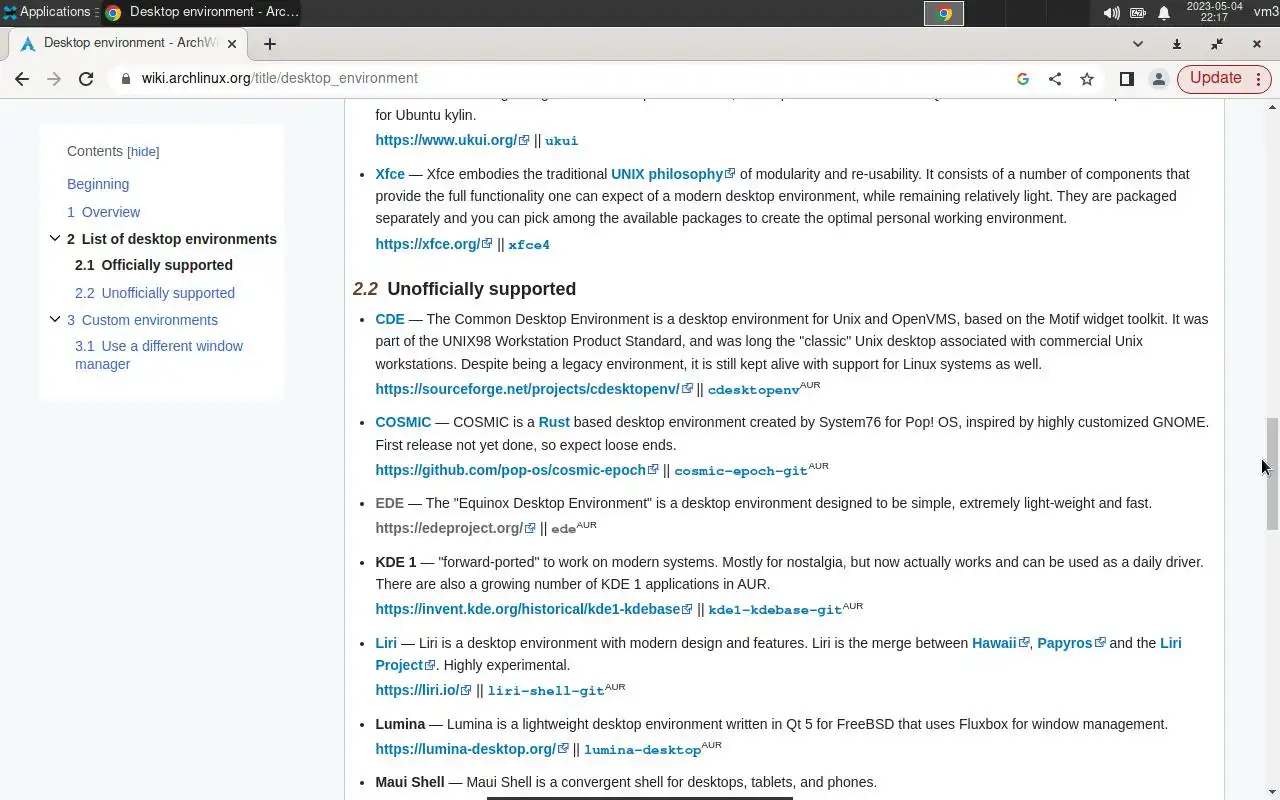Image resolution: width=1280 pixels, height=800 pixels.
Task: Collapse Custom environments chevron in contents
Action: 55,319
